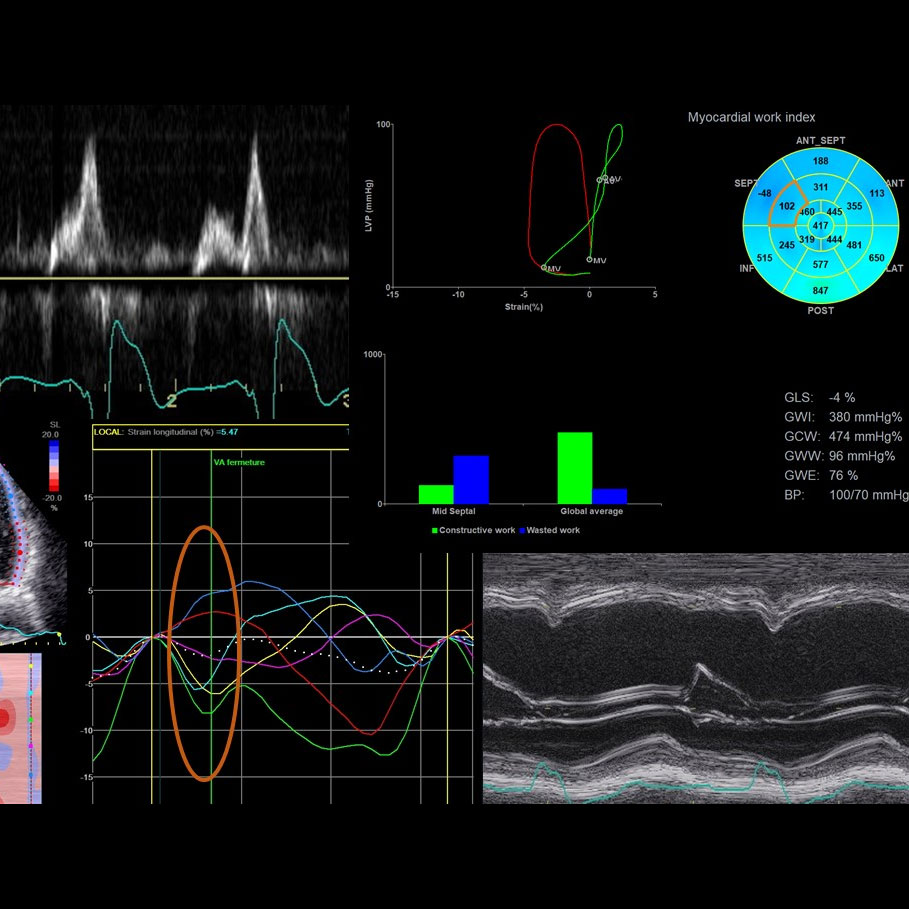
Task: Click the blue Wasted work legend swatch
Action: coord(521,530)
